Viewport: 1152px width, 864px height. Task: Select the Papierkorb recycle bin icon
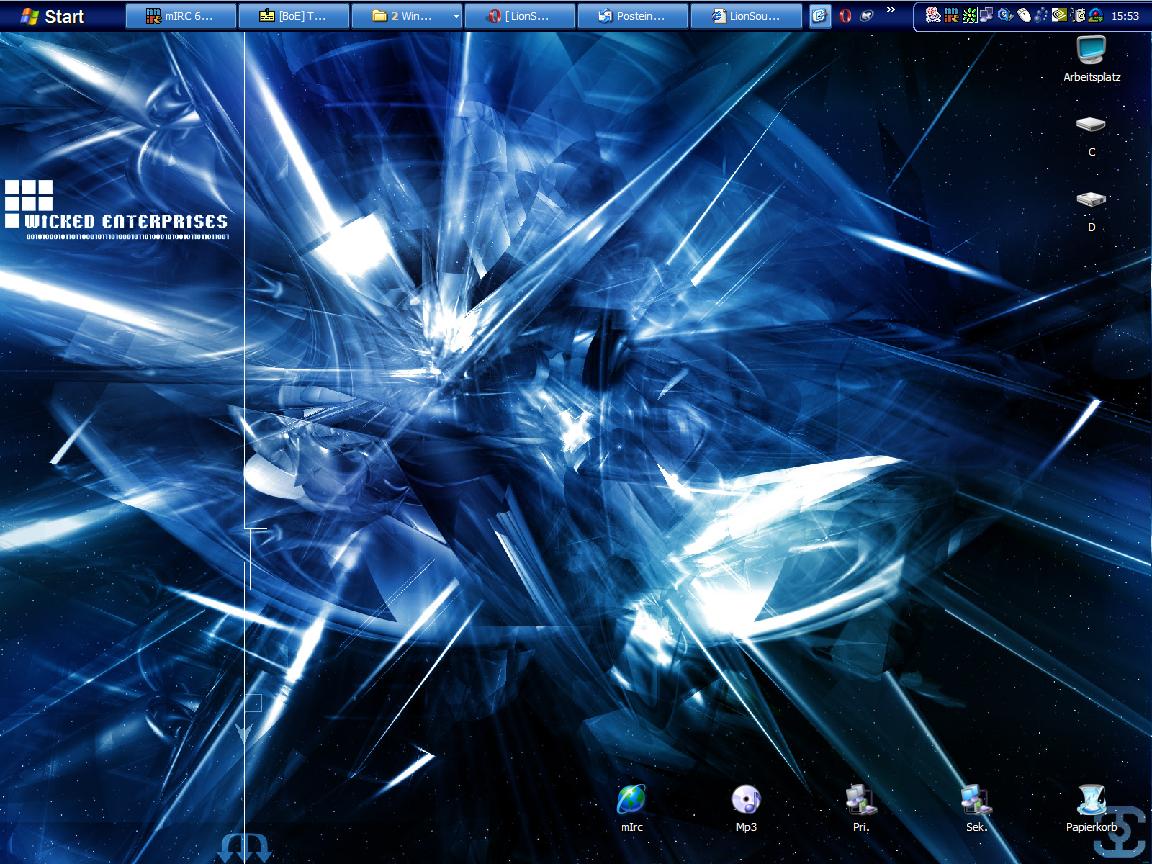pyautogui.click(x=1091, y=800)
